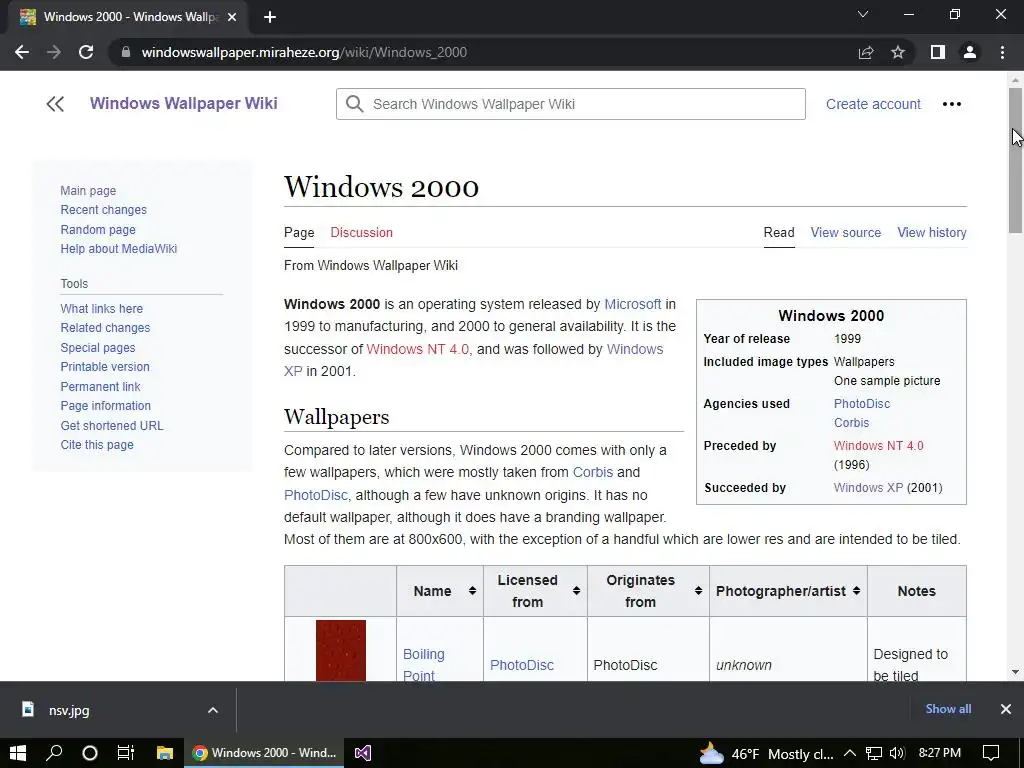Screen dimensions: 1024x768
Task: Go back to the previous page in Chrome
Action: [22, 52]
